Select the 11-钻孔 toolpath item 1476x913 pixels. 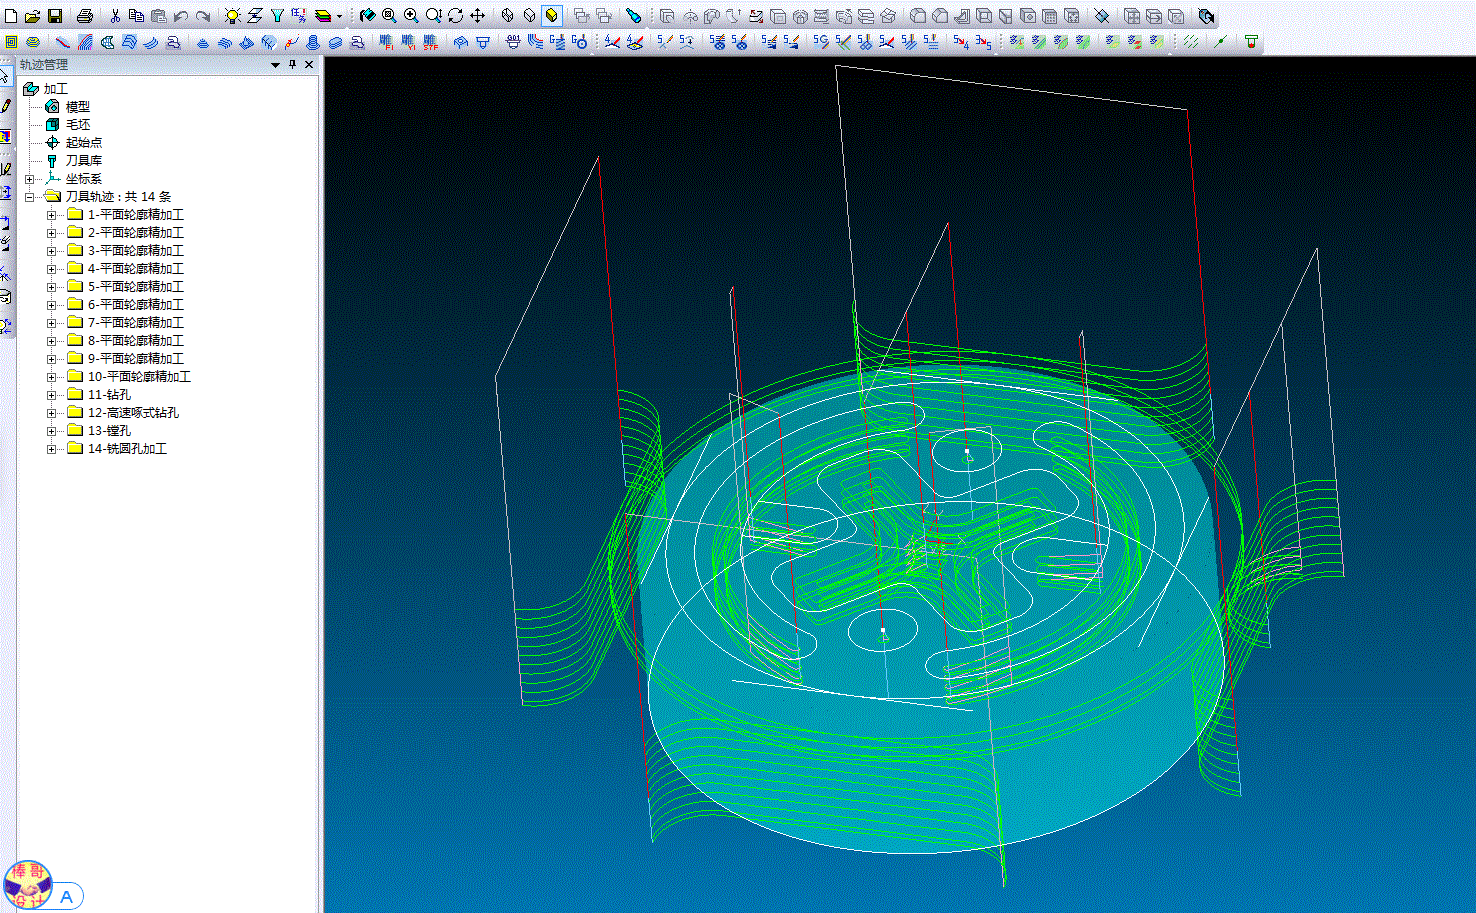coord(109,395)
